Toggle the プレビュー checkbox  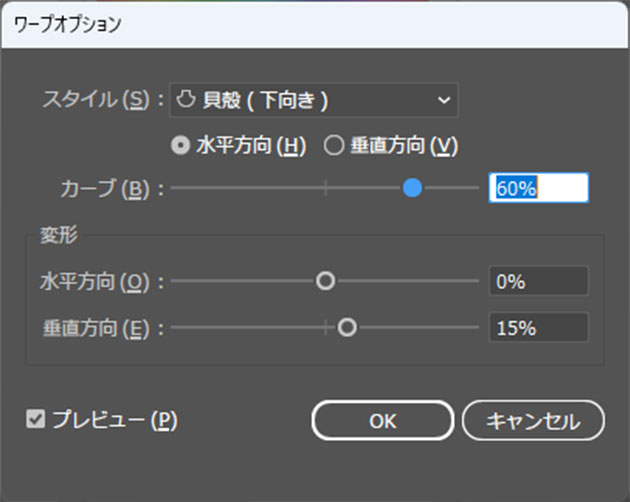36,420
